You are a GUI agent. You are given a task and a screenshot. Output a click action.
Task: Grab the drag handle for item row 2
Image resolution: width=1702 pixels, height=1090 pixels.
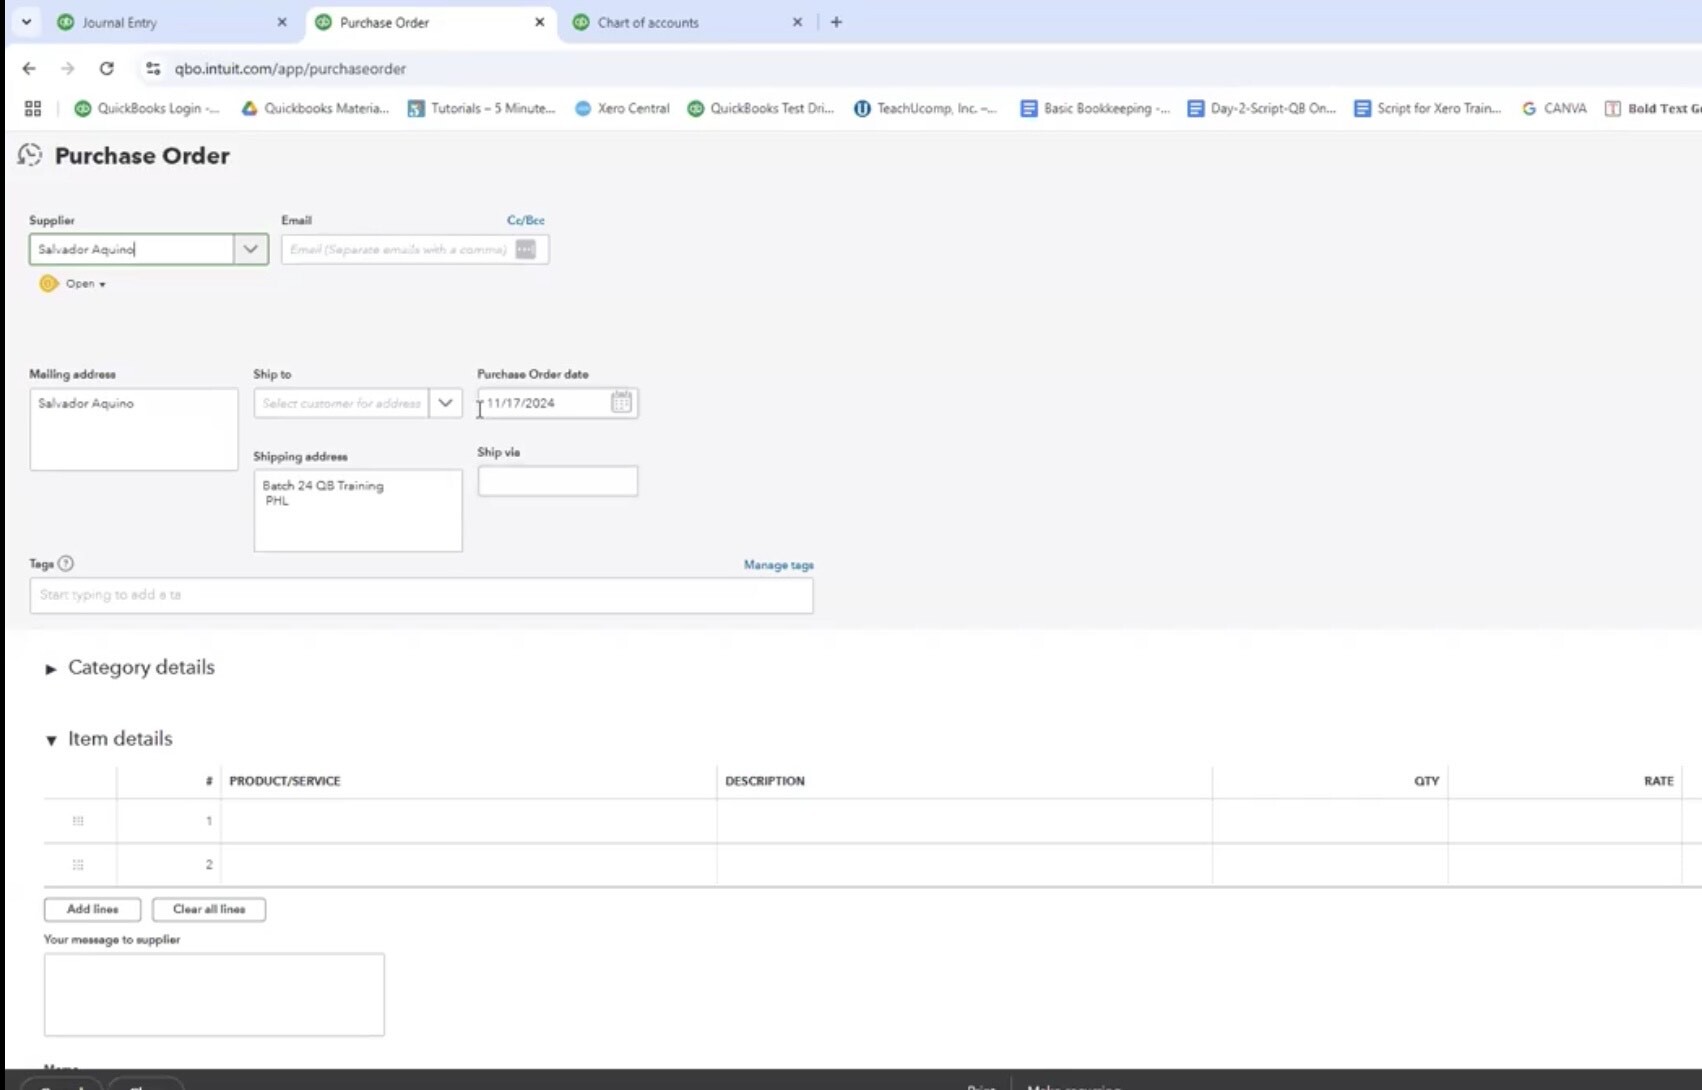[78, 865]
